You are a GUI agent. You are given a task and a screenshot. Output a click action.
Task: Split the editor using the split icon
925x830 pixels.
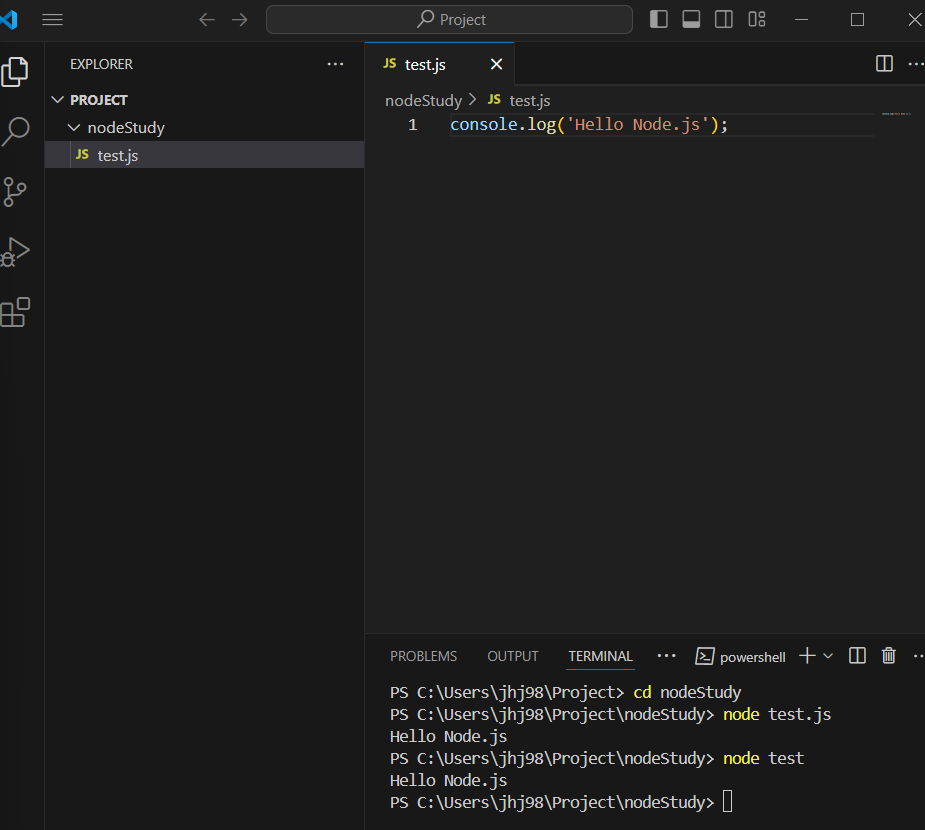coord(884,63)
